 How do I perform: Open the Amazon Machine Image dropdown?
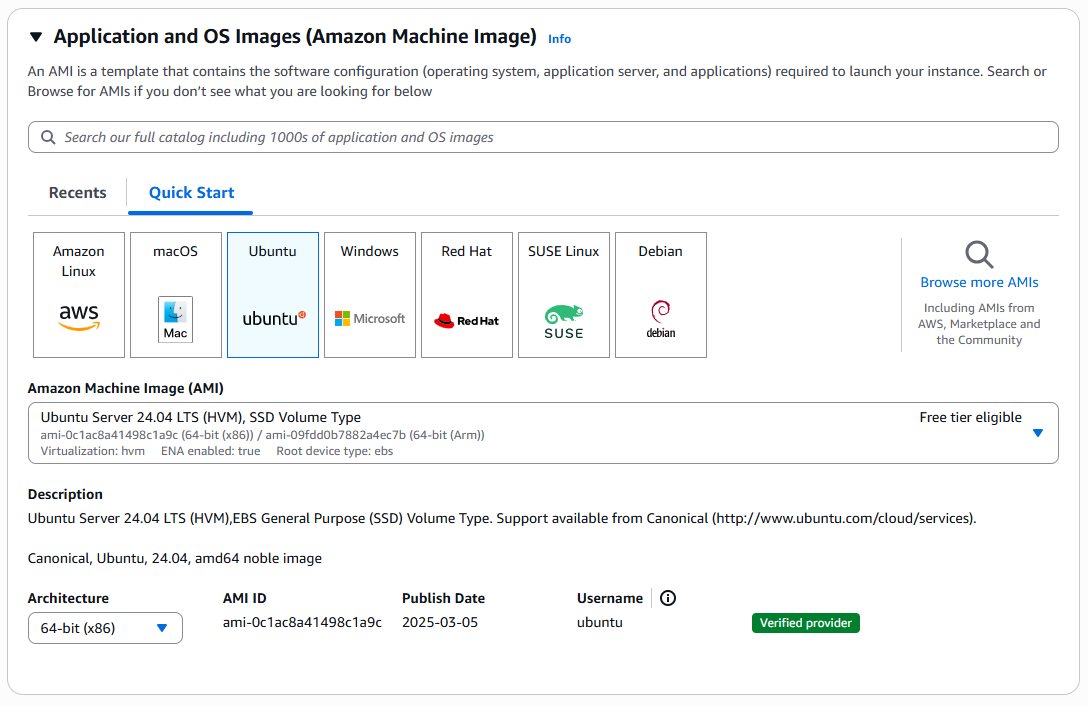1037,433
